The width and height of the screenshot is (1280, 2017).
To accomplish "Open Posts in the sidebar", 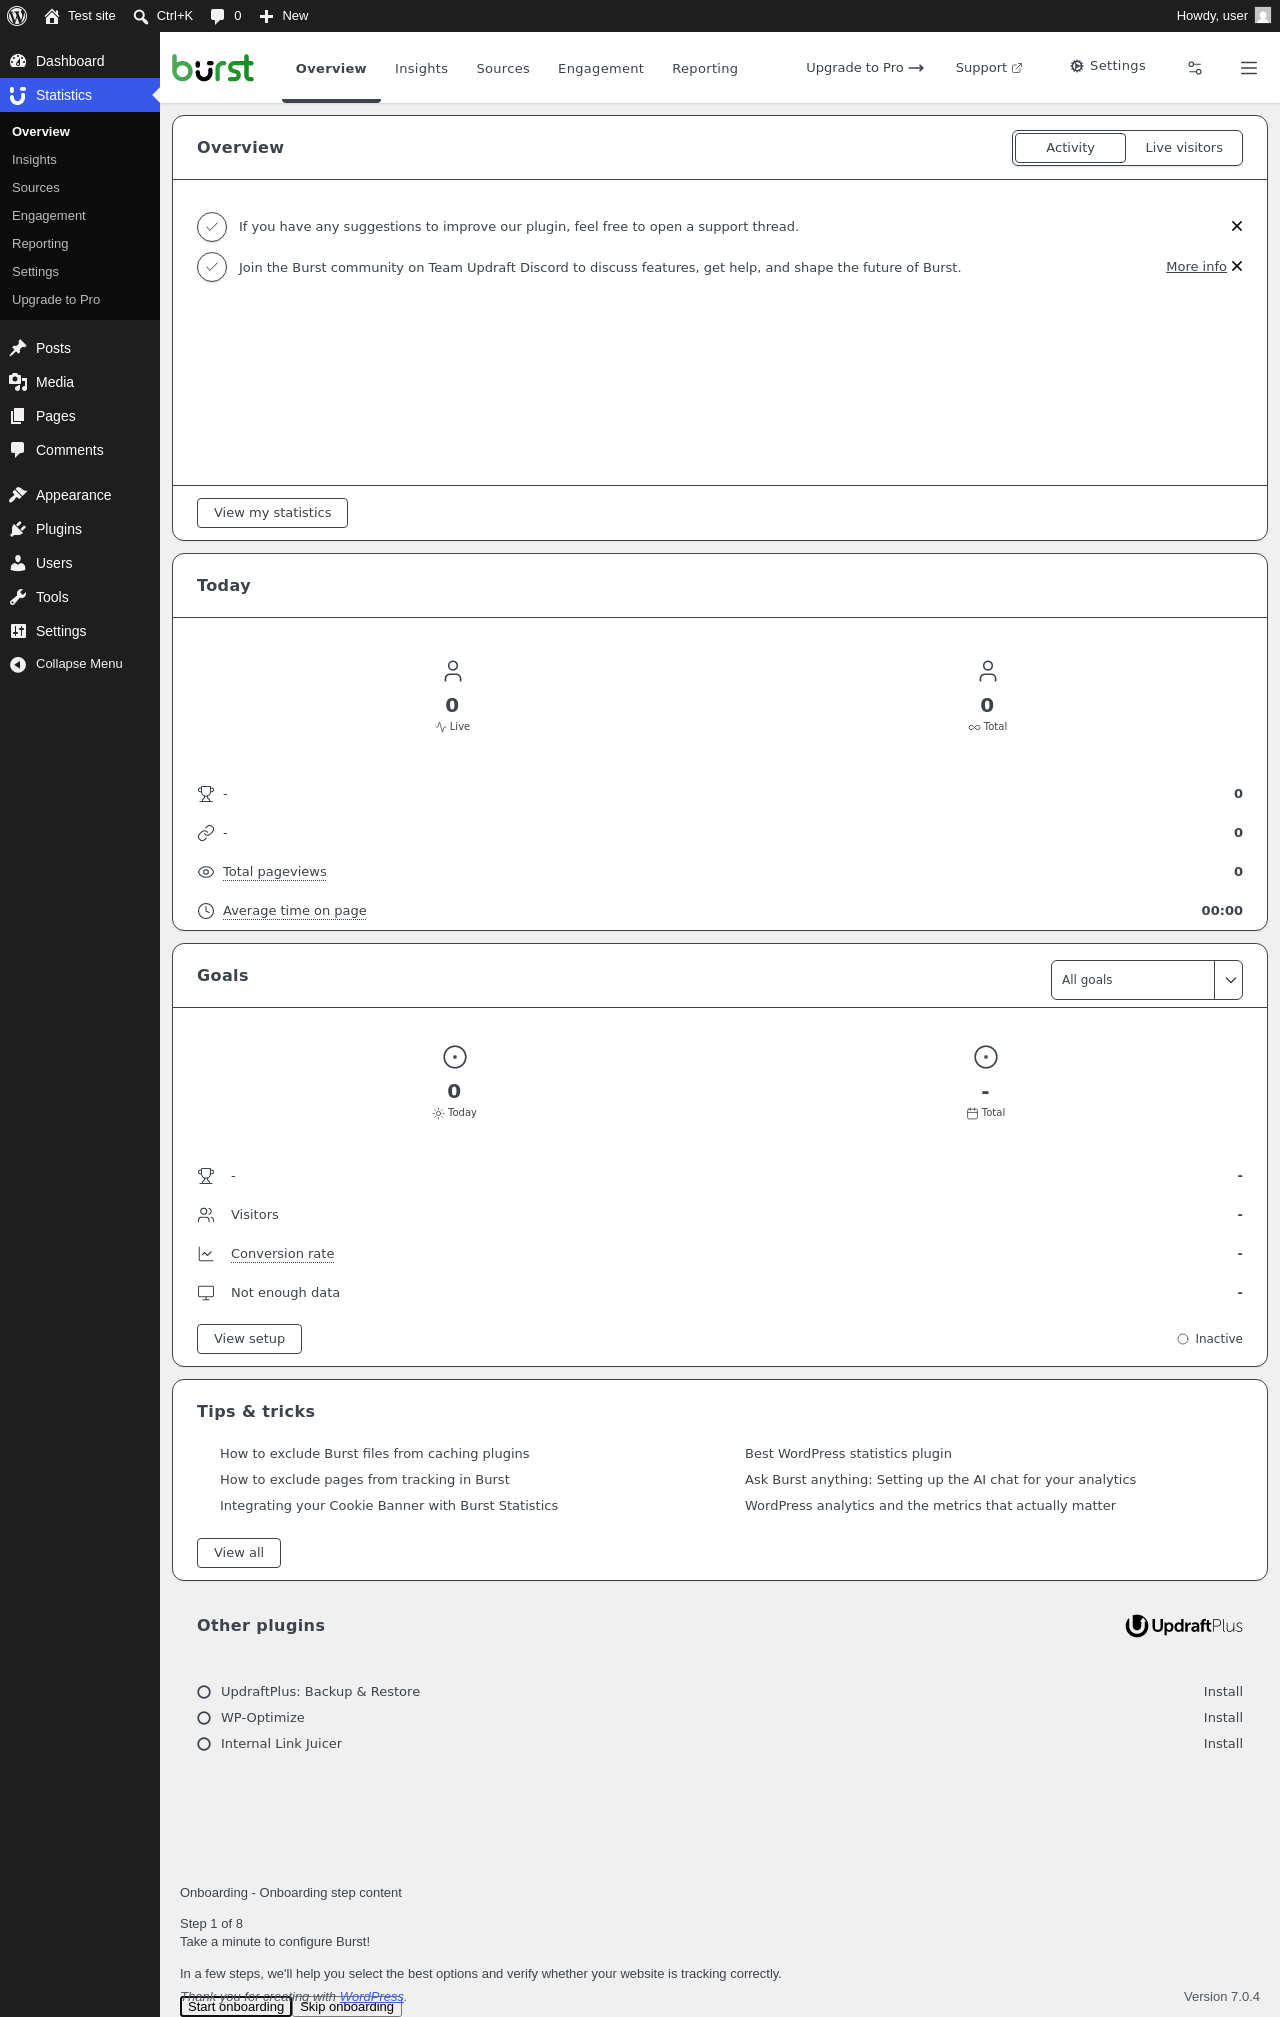I will [80, 348].
